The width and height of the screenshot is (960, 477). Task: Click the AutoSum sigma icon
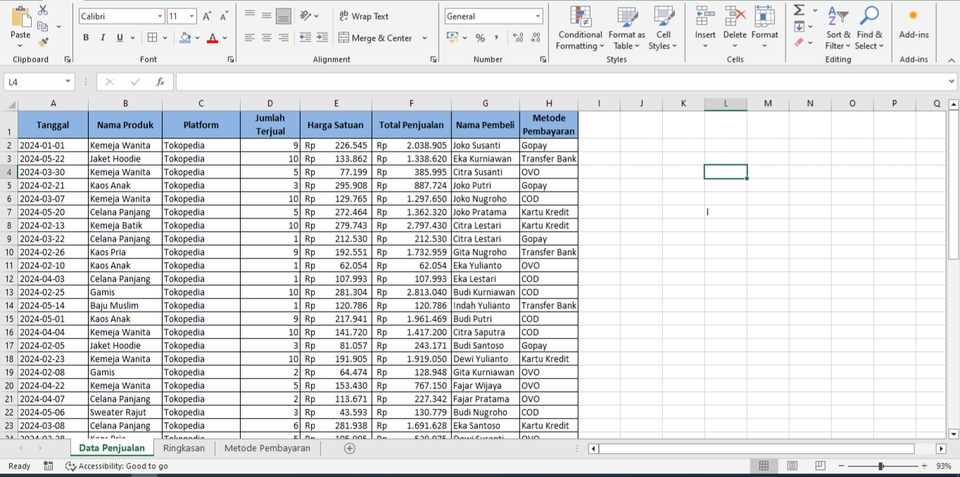pos(799,10)
